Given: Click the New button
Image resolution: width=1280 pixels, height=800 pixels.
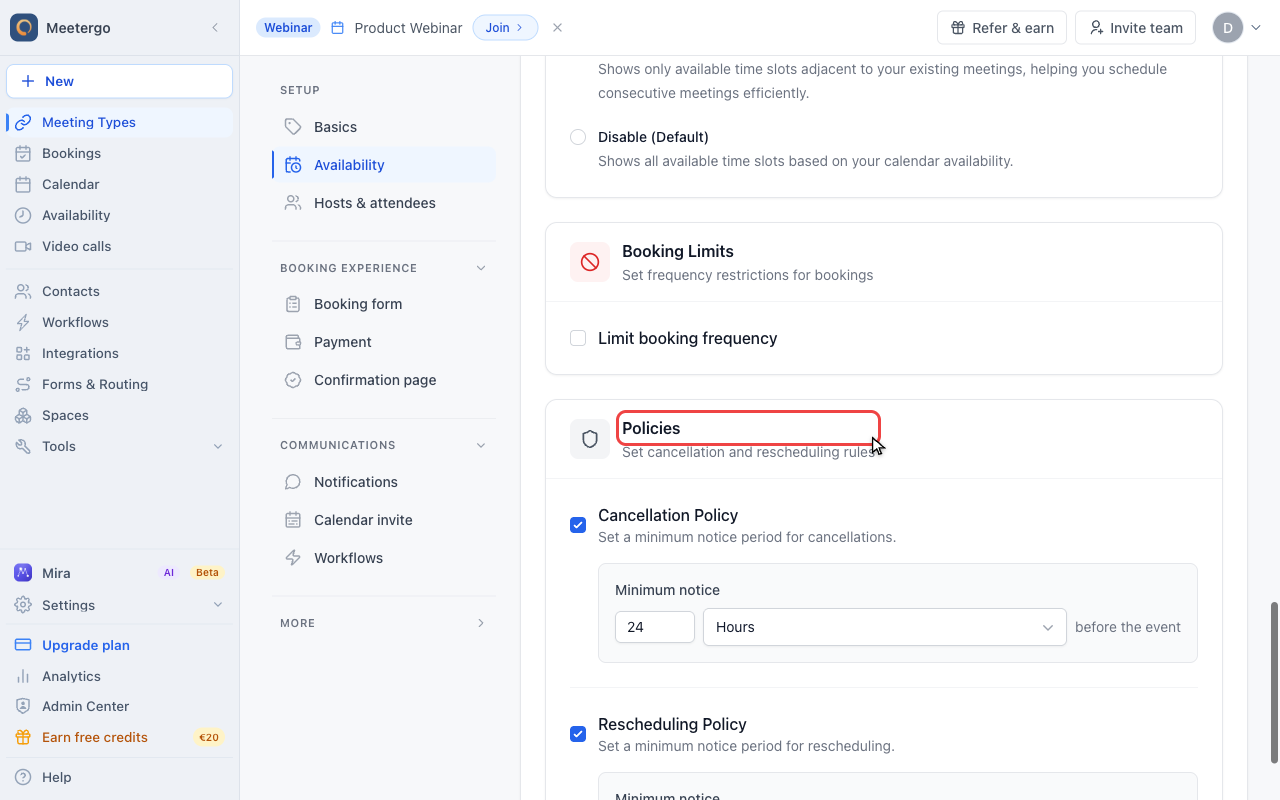Looking at the screenshot, I should point(119,81).
